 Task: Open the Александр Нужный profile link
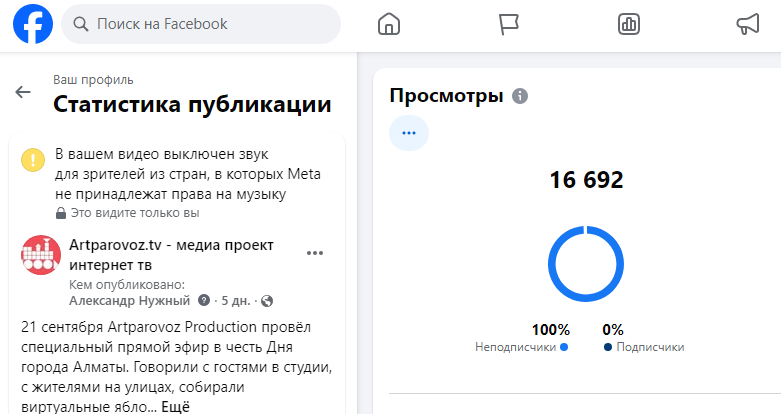click(130, 300)
